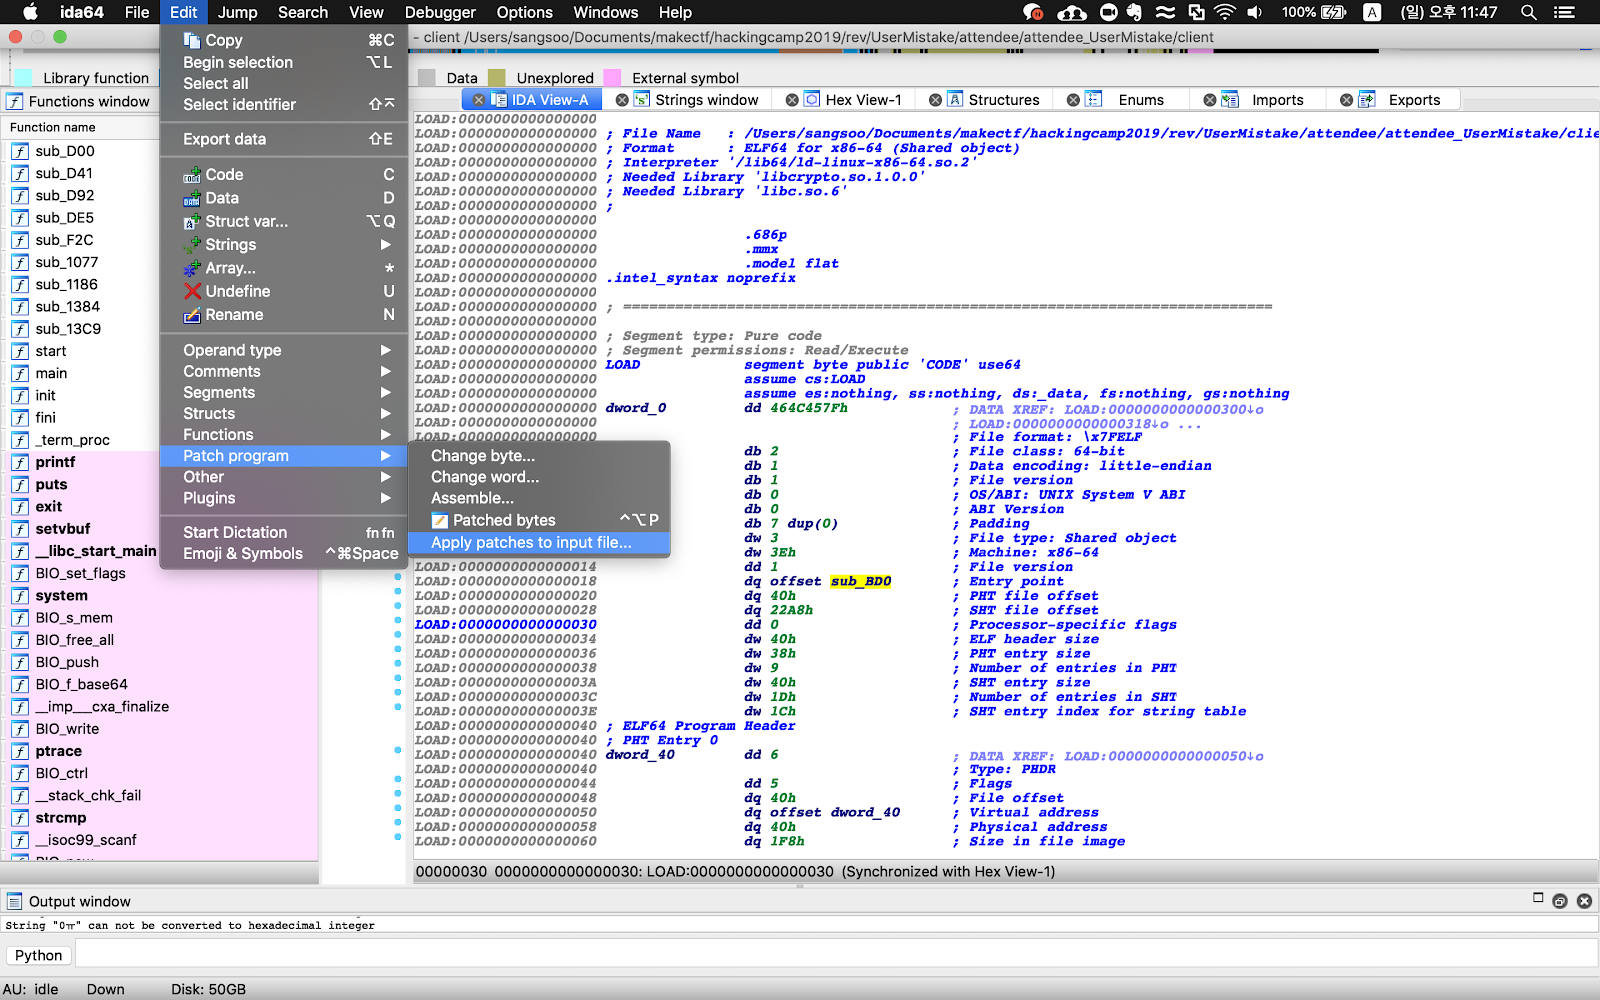Expand the Segments submenu
The height and width of the screenshot is (1000, 1600).
click(284, 393)
